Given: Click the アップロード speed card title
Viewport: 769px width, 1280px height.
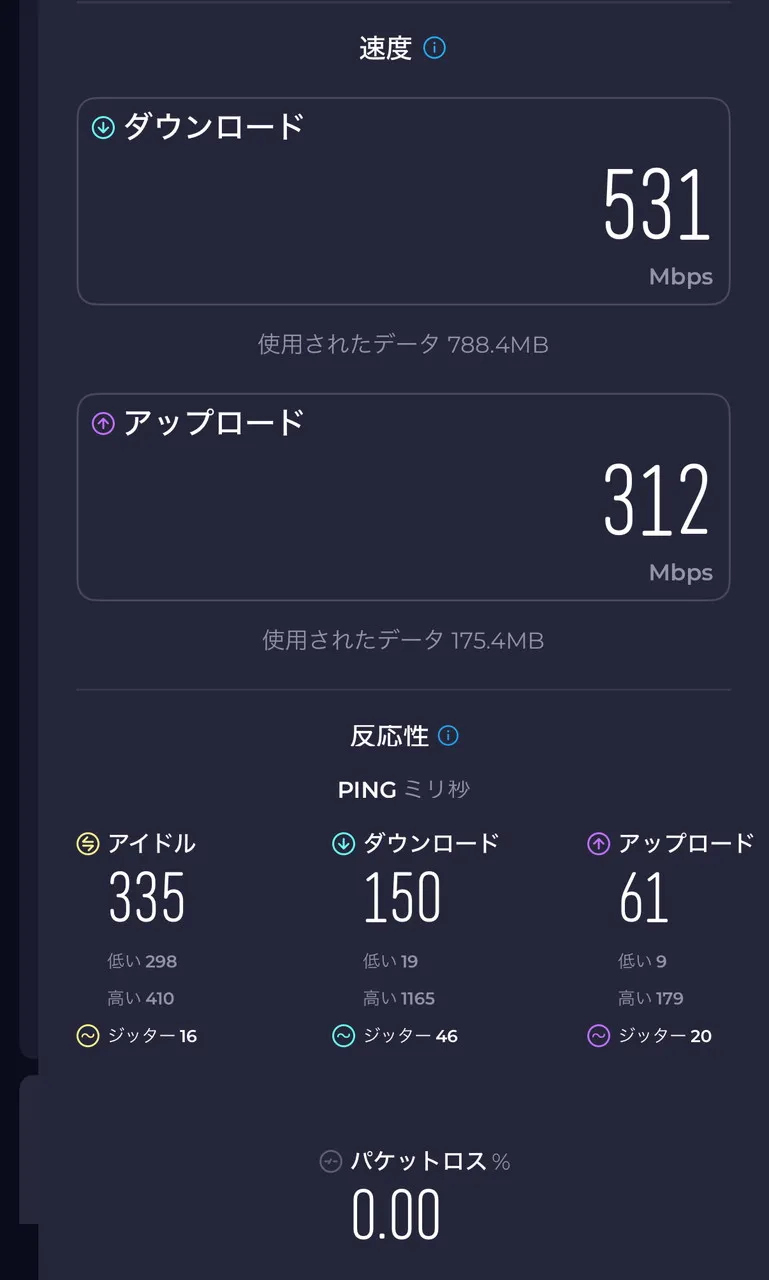Looking at the screenshot, I should tap(213, 423).
